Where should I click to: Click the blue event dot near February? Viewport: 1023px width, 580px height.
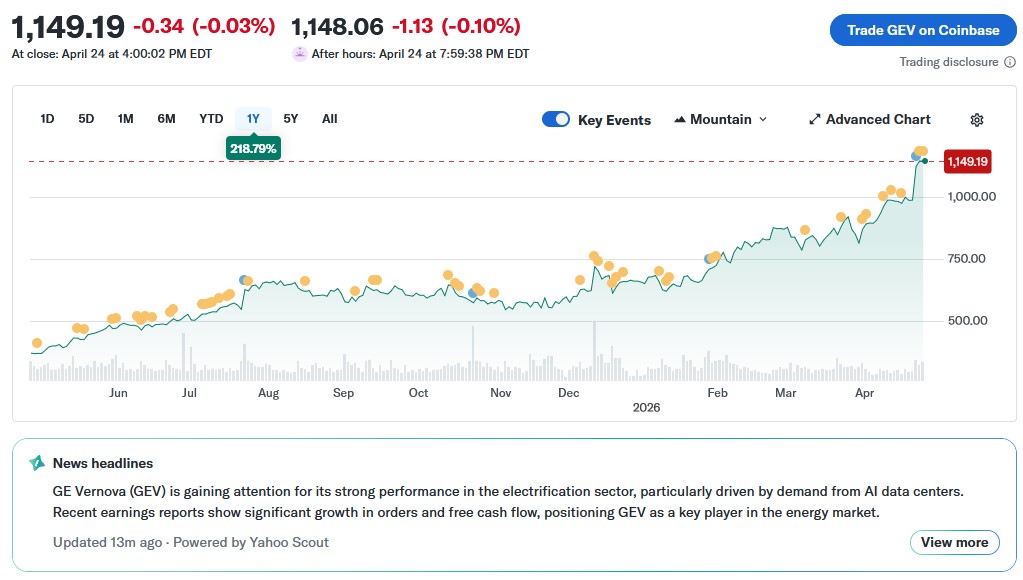[x=708, y=258]
